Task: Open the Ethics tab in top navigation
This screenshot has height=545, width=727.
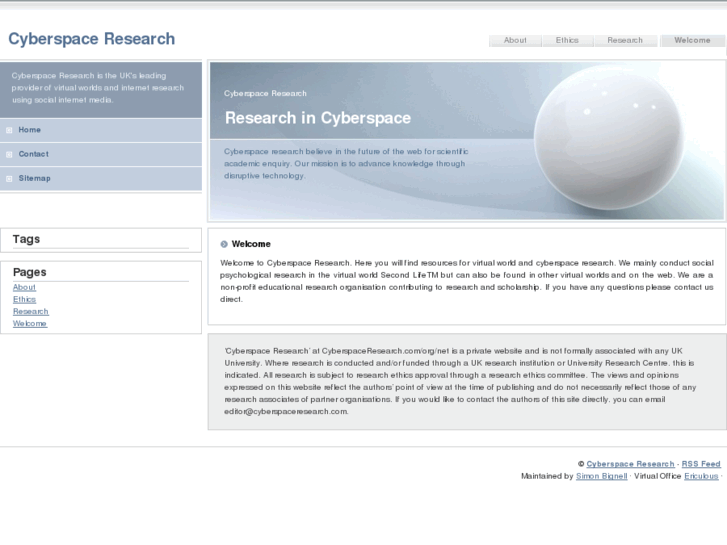Action: (x=568, y=40)
